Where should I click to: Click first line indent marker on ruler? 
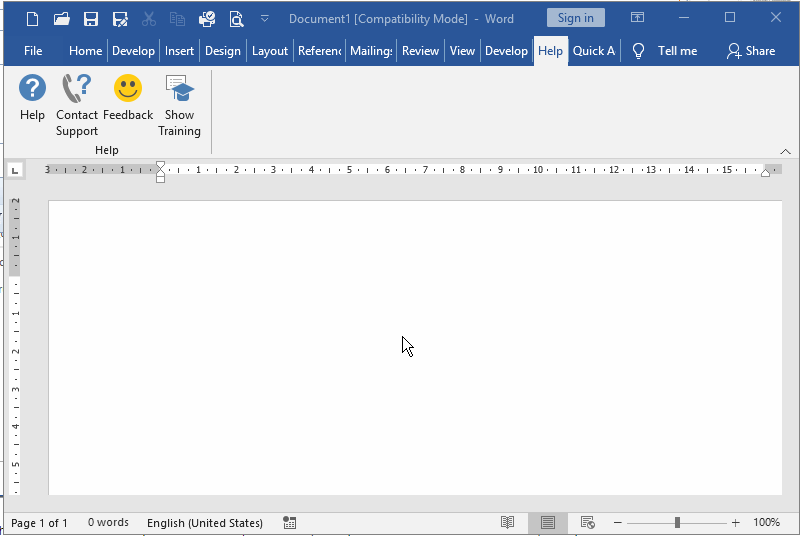[x=160, y=165]
